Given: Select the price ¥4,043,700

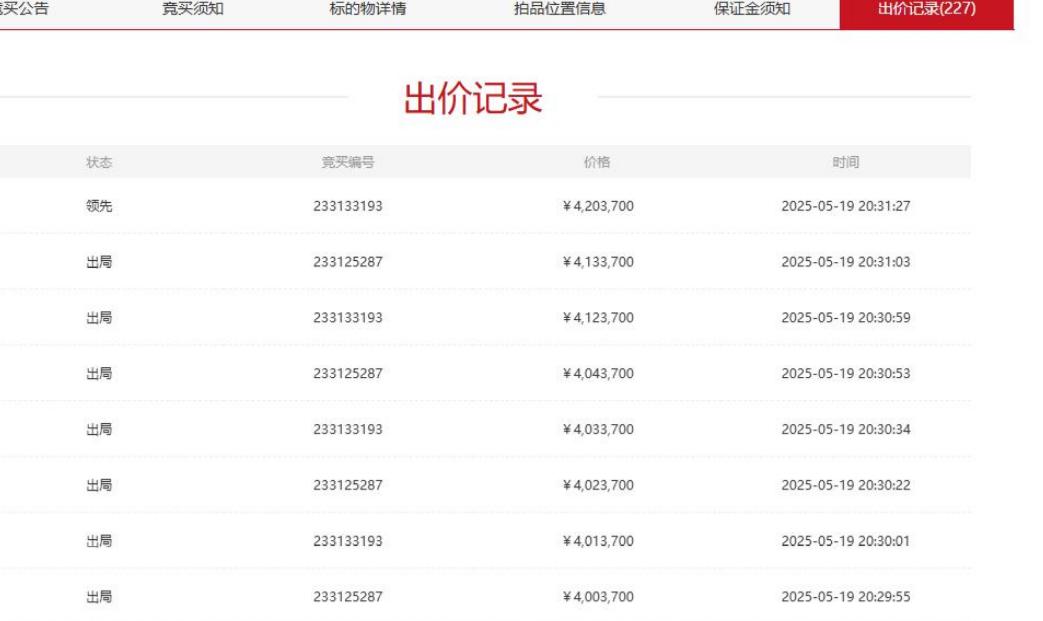Looking at the screenshot, I should tap(597, 374).
